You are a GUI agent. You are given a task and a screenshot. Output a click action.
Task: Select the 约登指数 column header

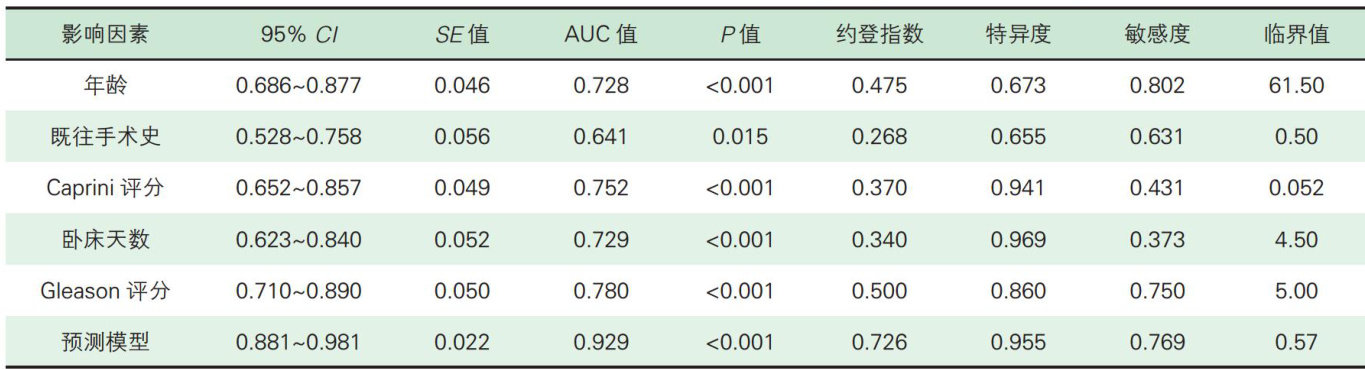point(879,35)
